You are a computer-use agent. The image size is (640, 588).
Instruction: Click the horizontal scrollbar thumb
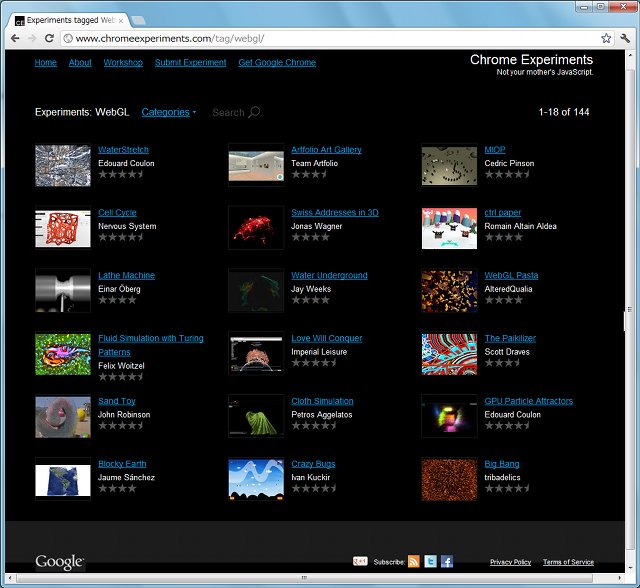tap(304, 578)
